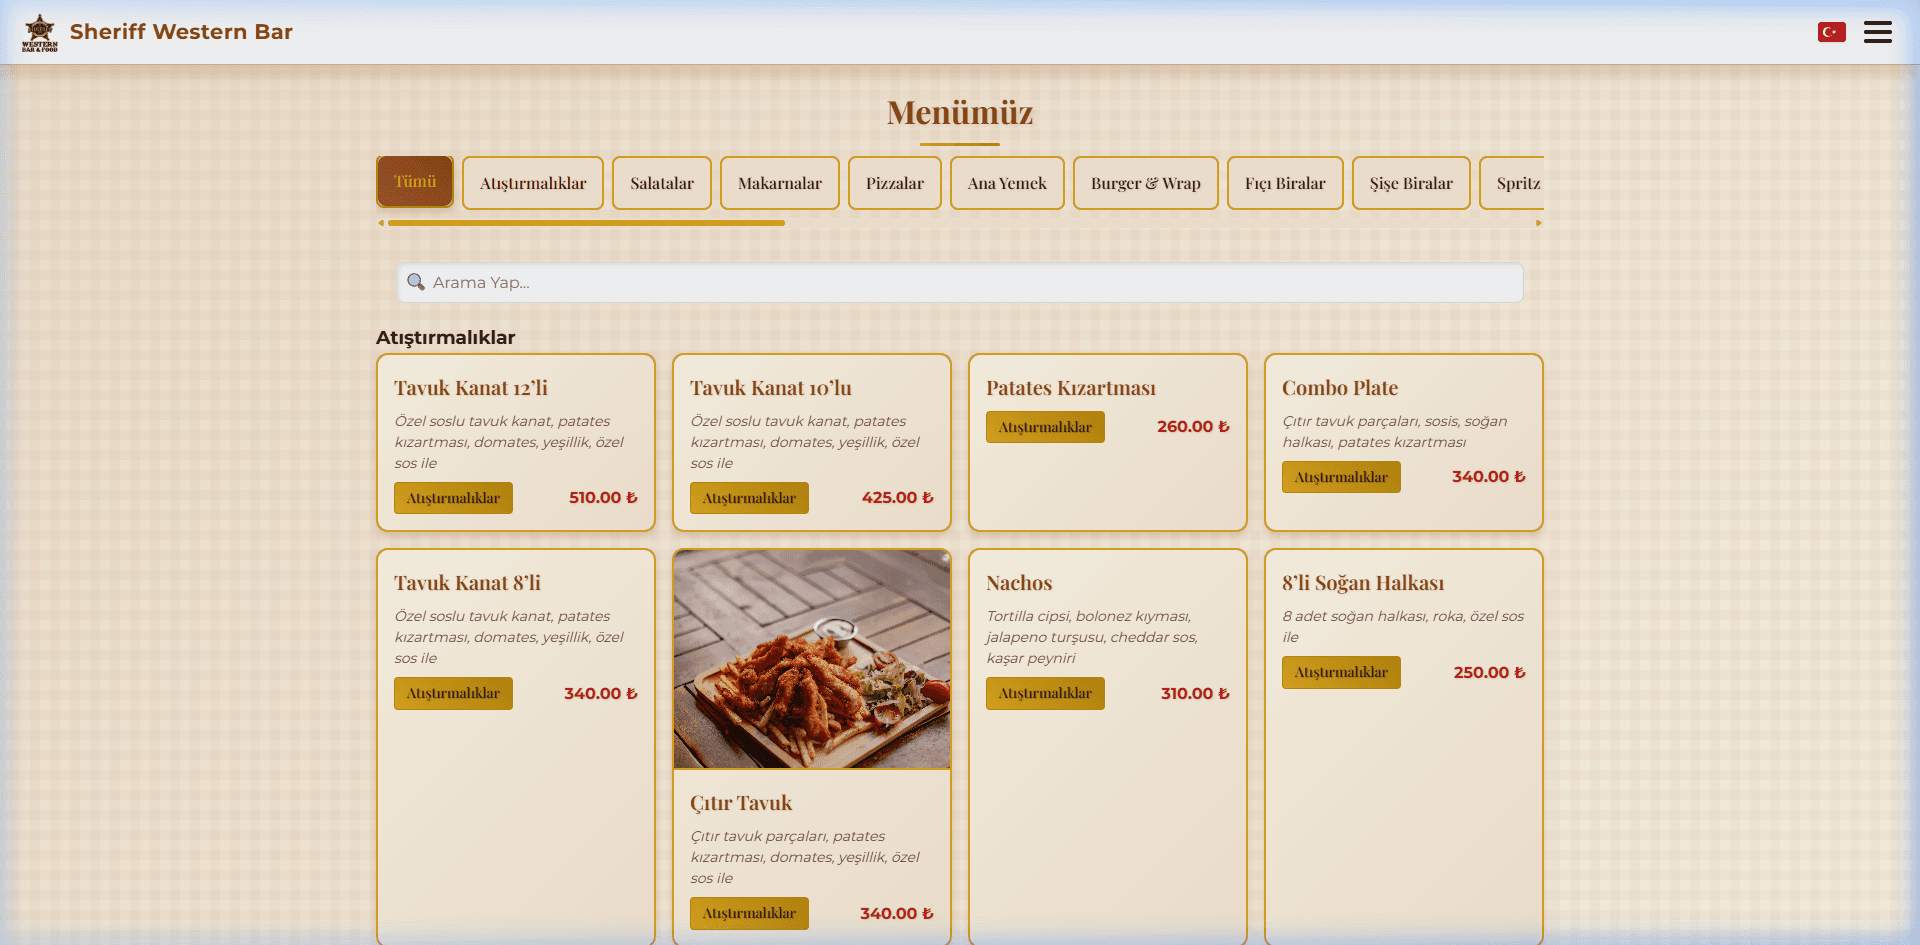Click the magnifier icon in search bar
Screen dimensions: 1920x945
[x=416, y=283]
